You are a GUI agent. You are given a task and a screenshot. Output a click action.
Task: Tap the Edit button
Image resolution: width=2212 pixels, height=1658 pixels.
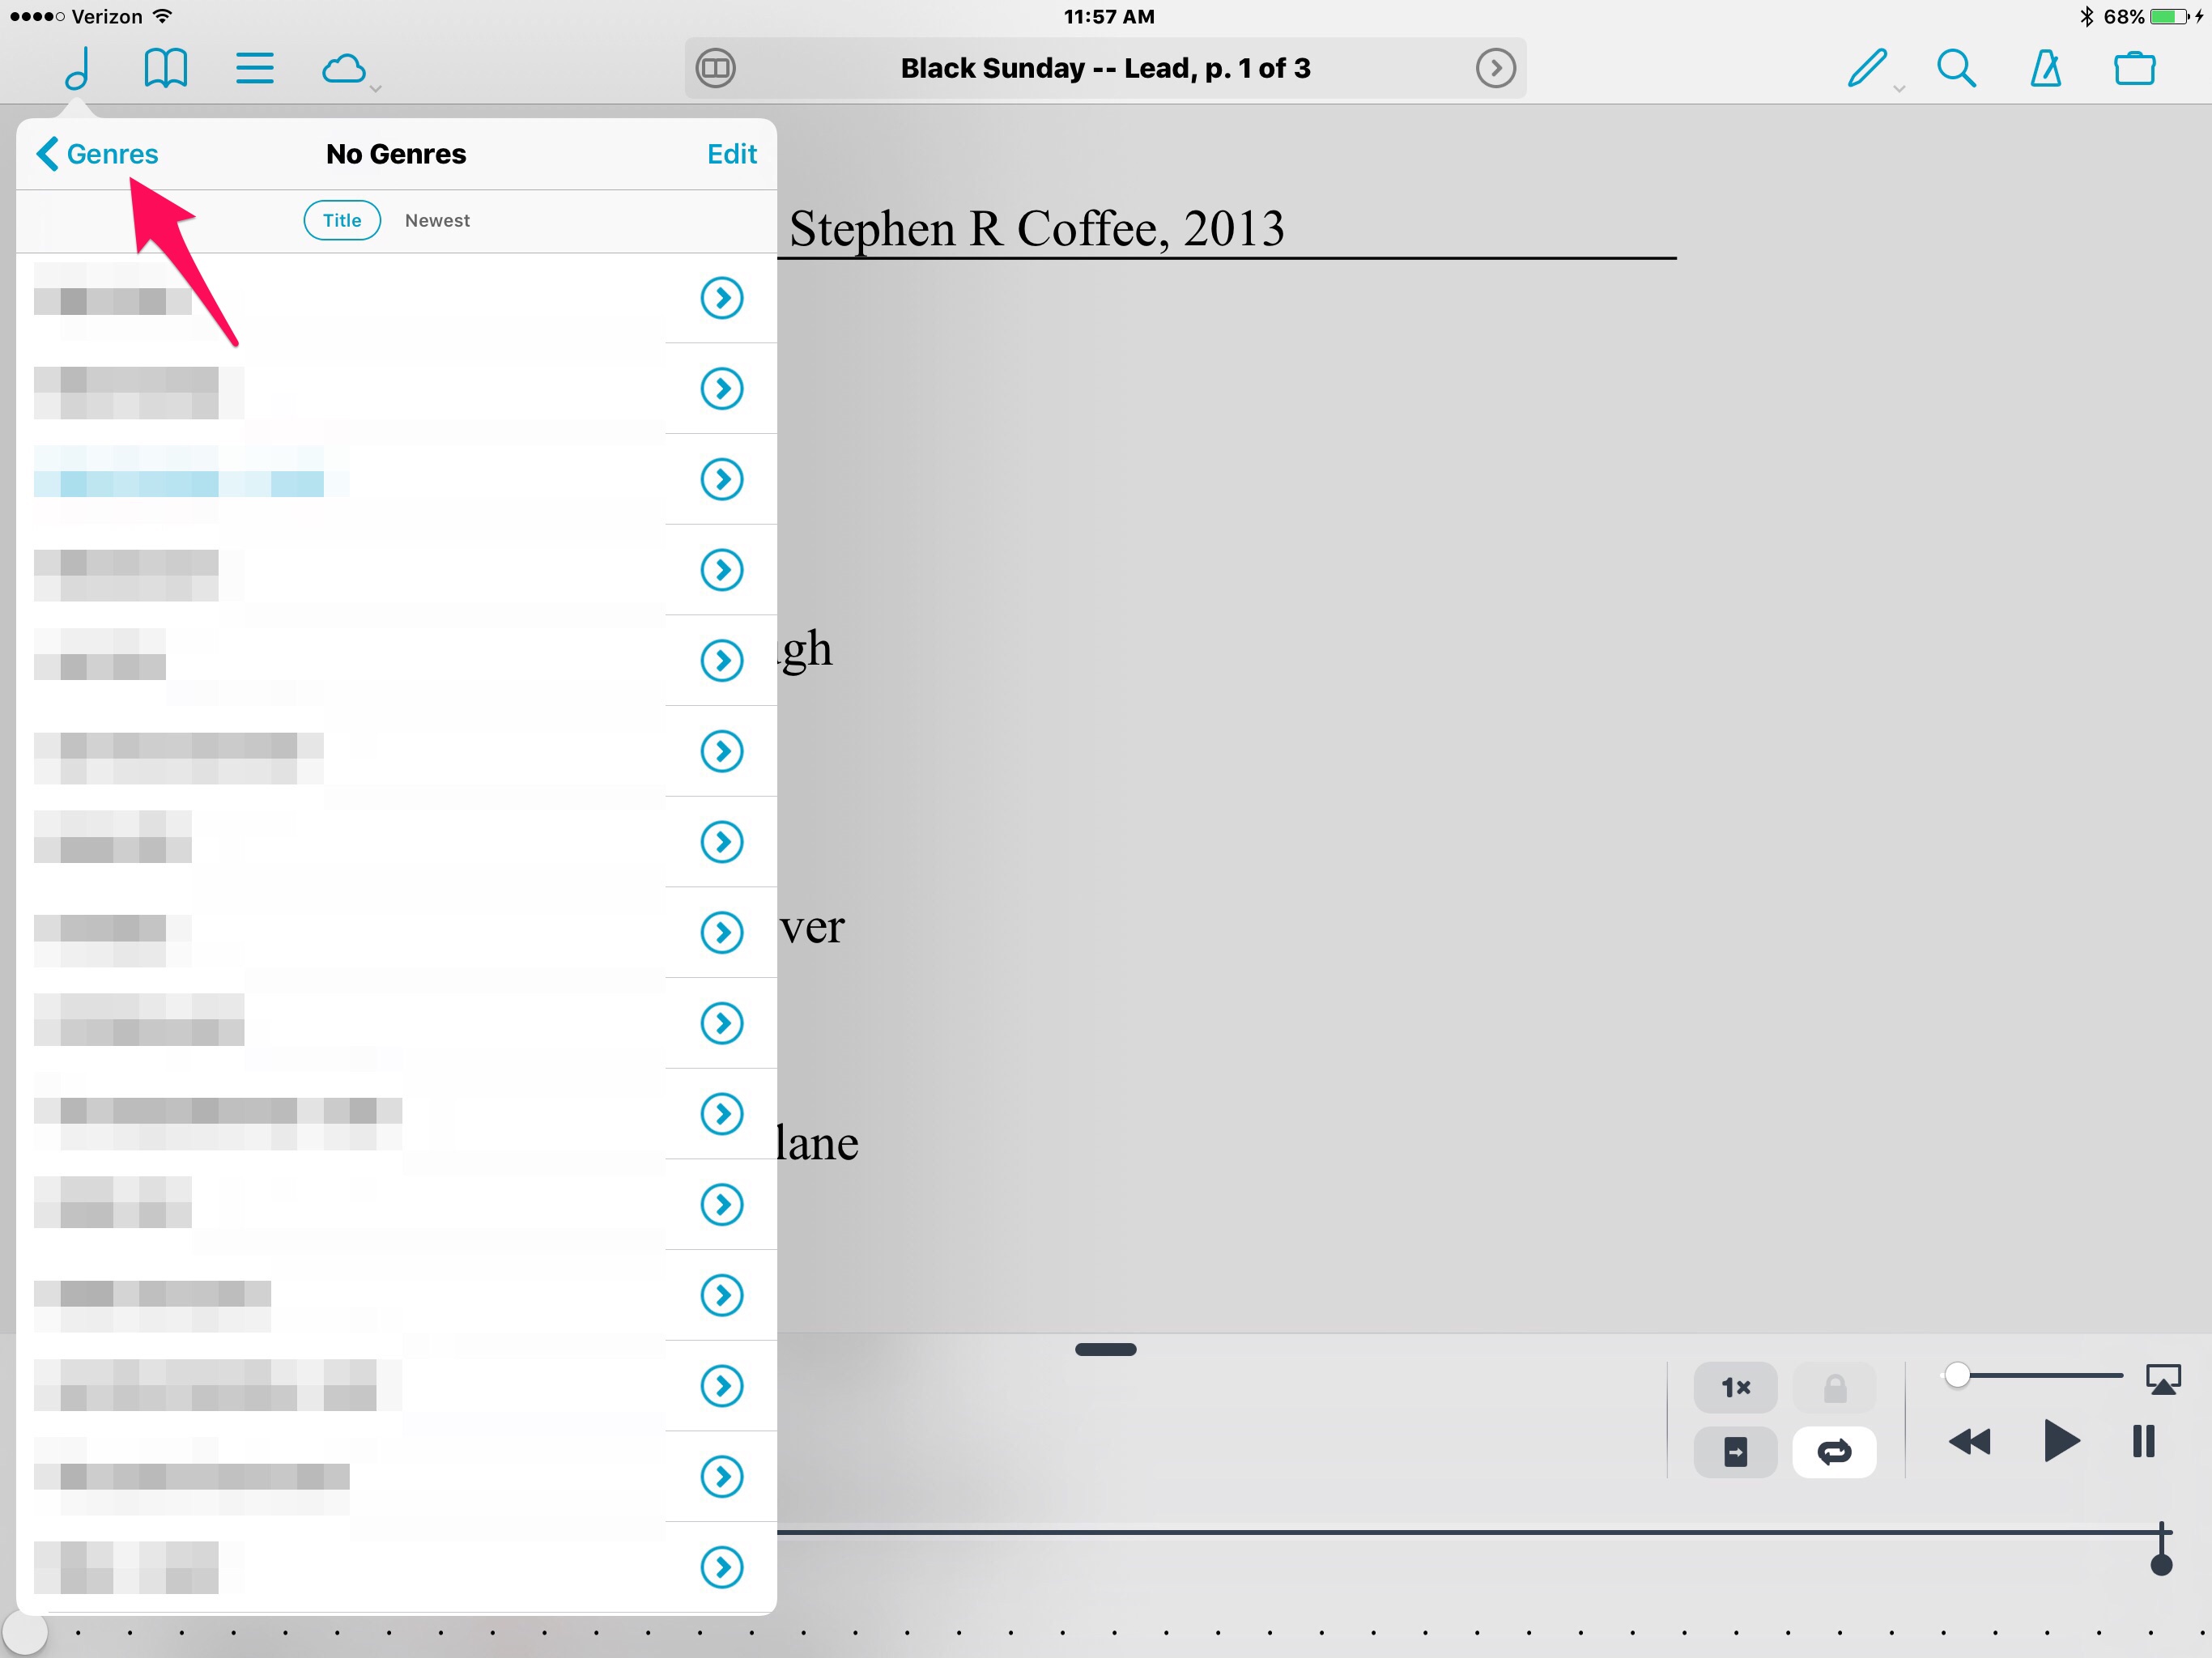point(731,154)
